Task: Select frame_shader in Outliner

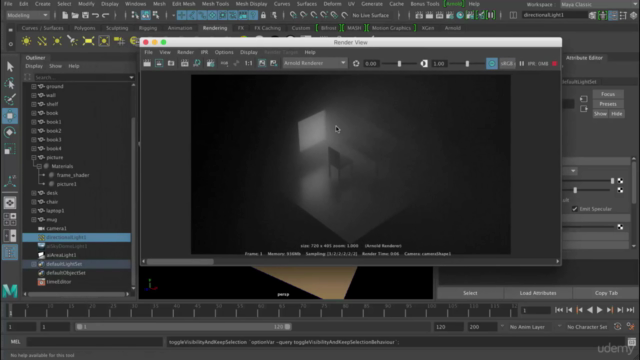Action: [x=73, y=175]
